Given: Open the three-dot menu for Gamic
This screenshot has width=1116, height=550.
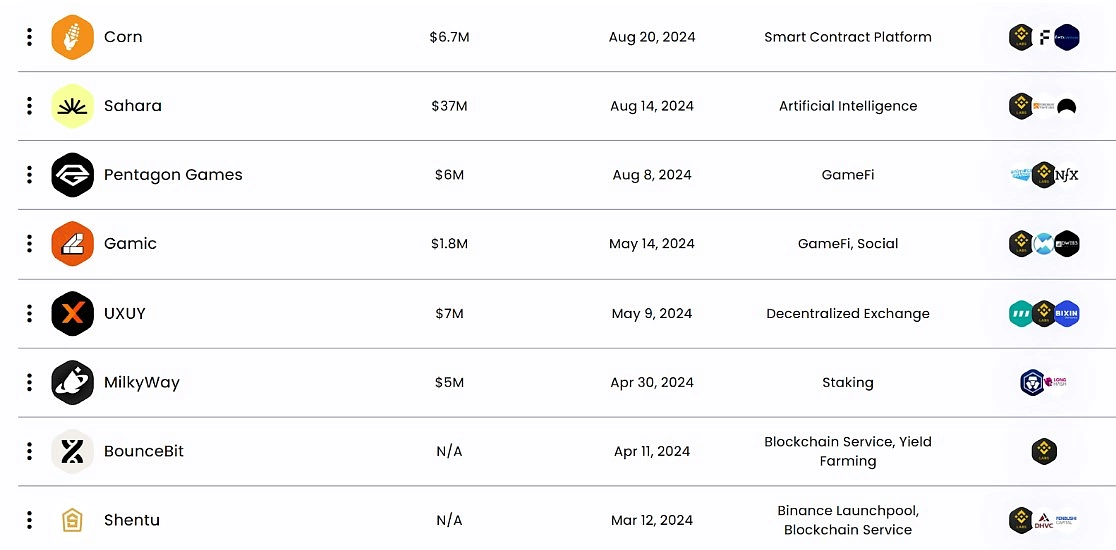Looking at the screenshot, I should [29, 244].
